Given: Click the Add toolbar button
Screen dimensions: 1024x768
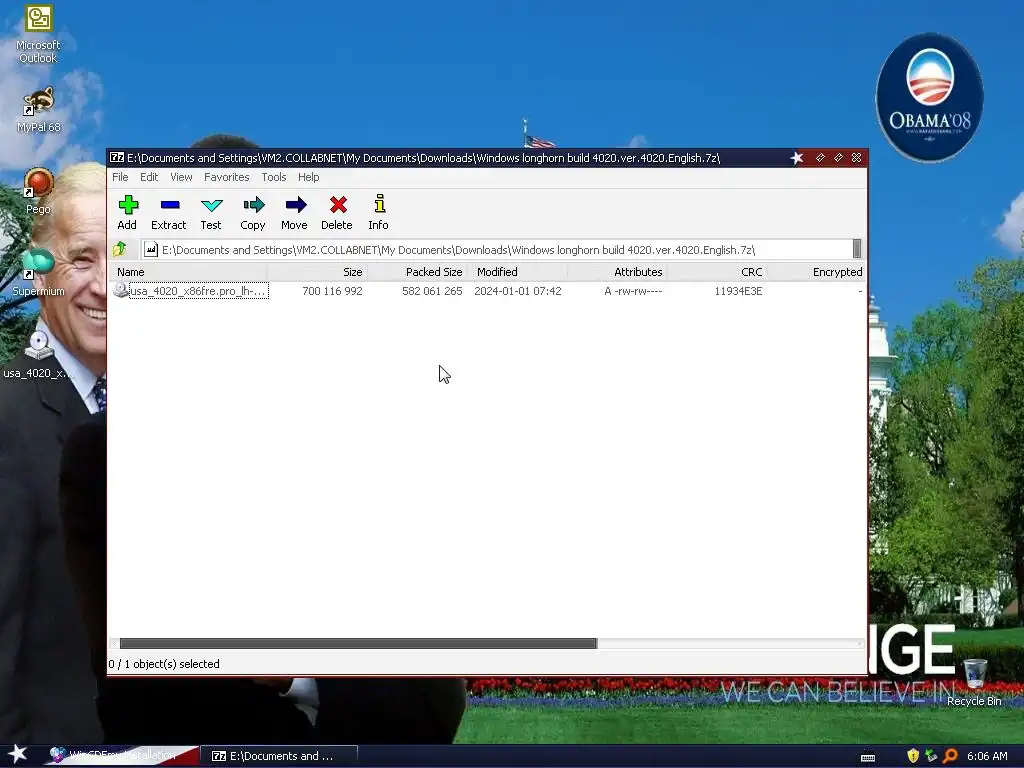Looking at the screenshot, I should coord(127,212).
